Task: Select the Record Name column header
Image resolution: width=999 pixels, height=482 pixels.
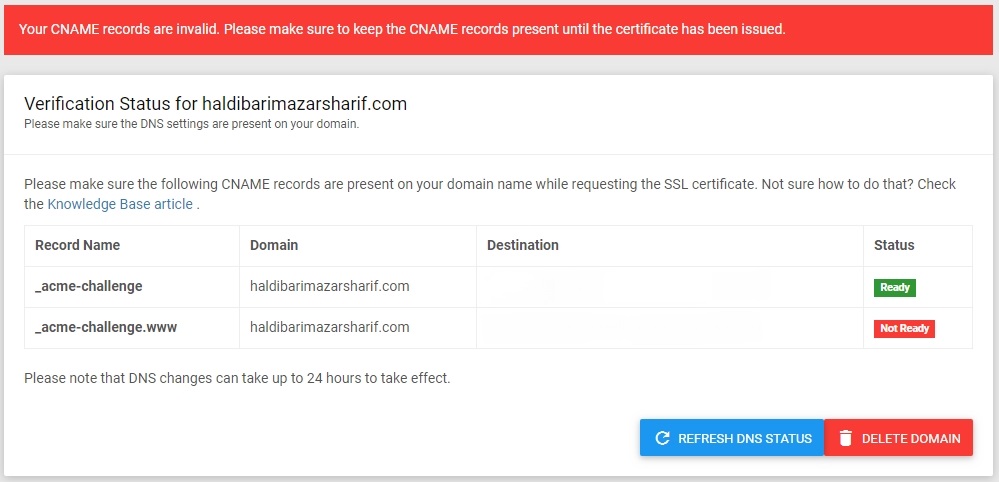Action: [77, 245]
